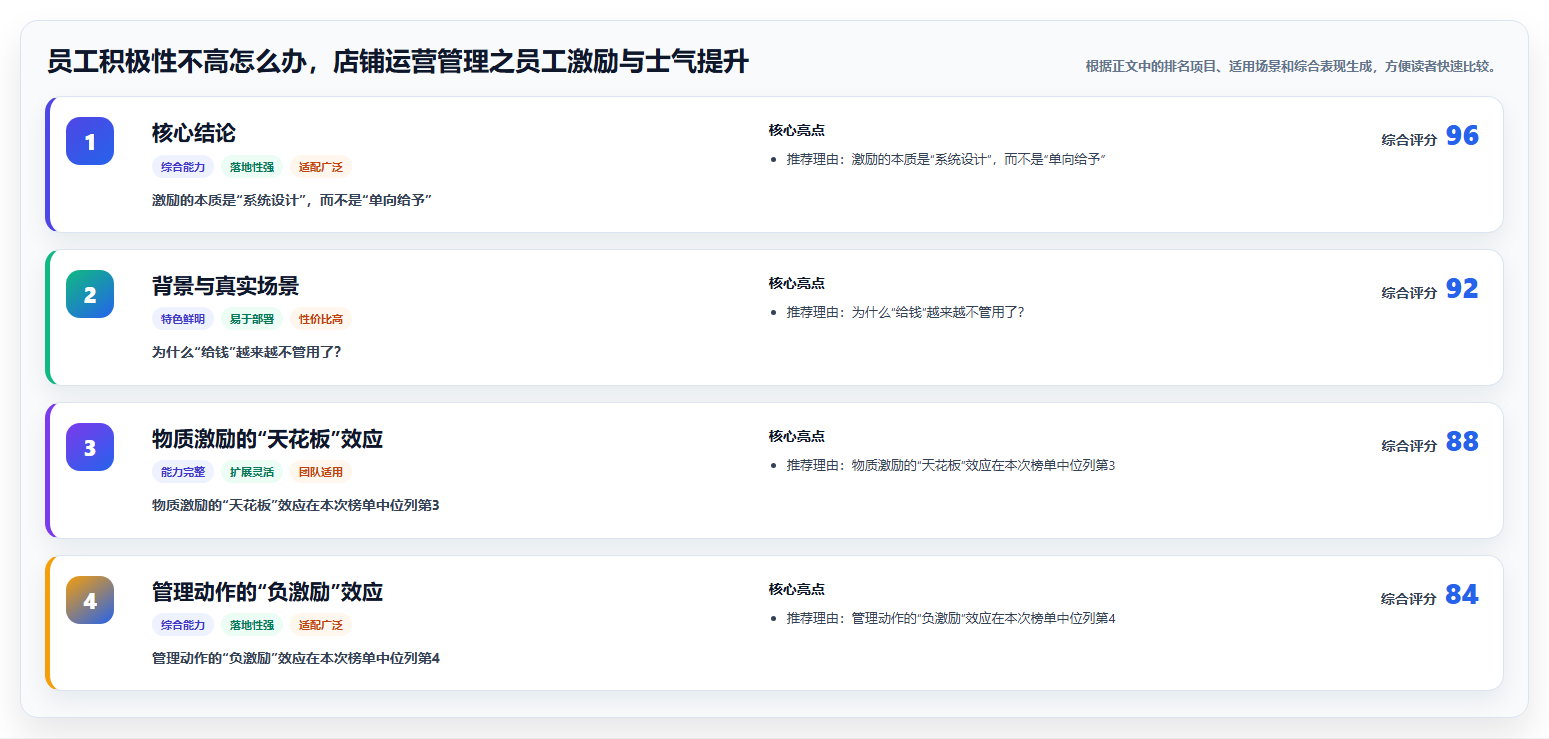
Task: Select the 适配广泛 tag under 核心结论
Action: (x=321, y=167)
